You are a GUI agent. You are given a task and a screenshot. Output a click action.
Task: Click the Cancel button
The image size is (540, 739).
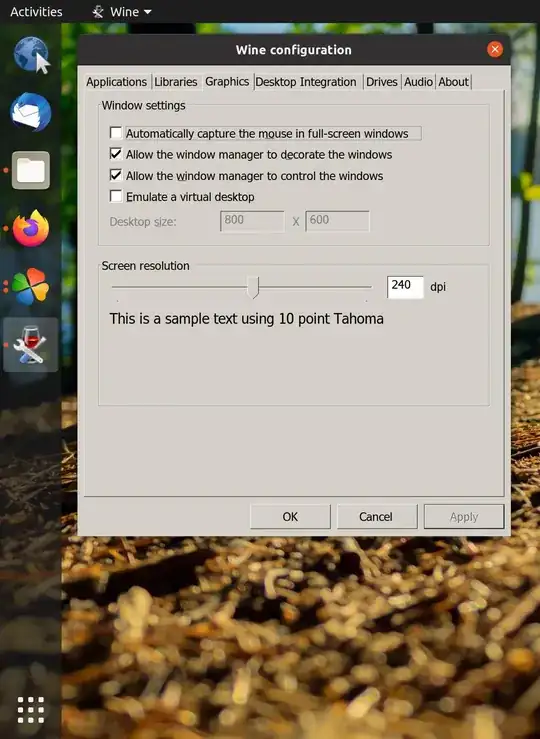tap(377, 517)
